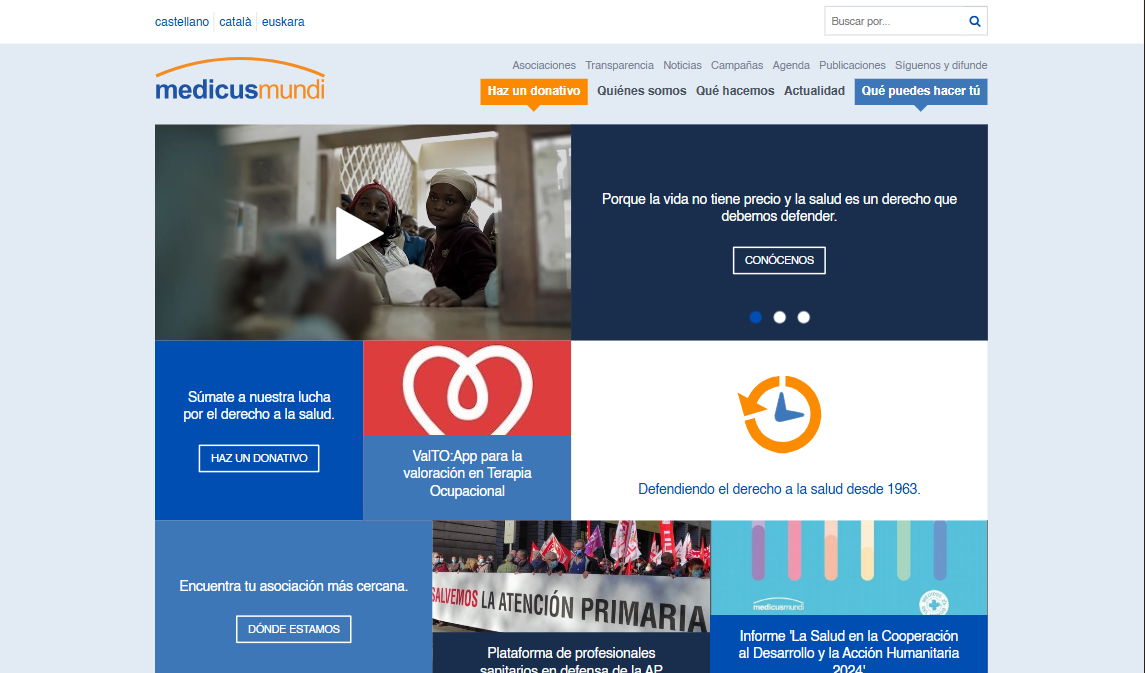Open 'Síguenos y difunde' link
Image resolution: width=1145 pixels, height=673 pixels.
(941, 65)
